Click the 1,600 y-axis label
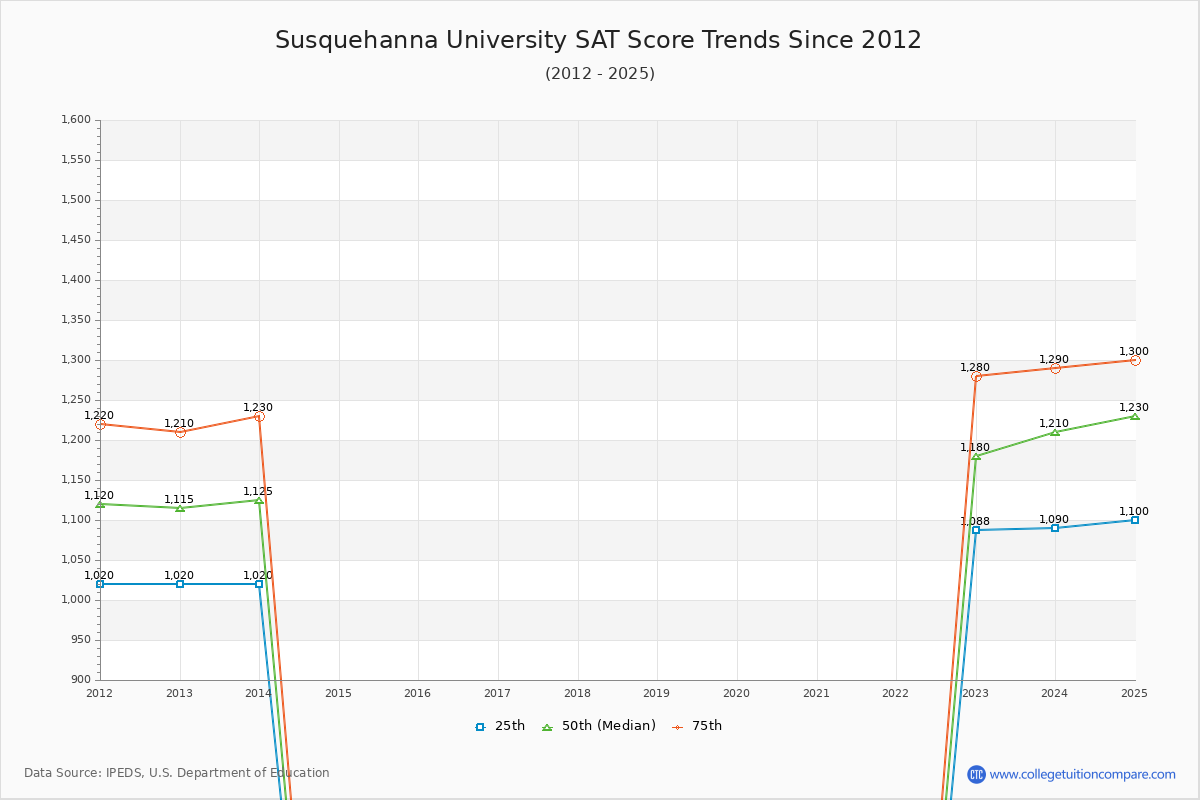This screenshot has width=1200, height=800. (76, 120)
